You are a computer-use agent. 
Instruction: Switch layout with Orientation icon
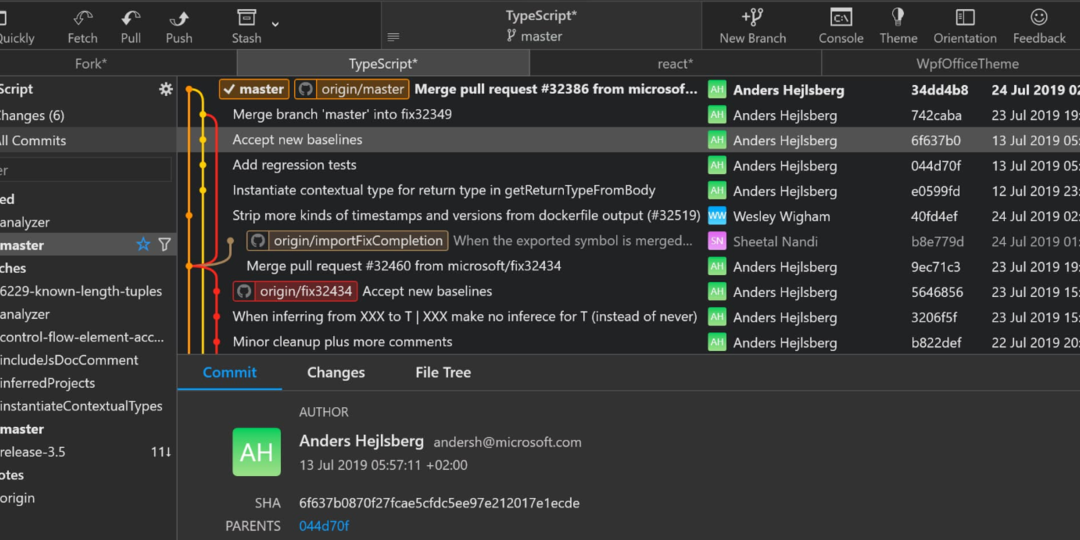pyautogui.click(x=965, y=17)
